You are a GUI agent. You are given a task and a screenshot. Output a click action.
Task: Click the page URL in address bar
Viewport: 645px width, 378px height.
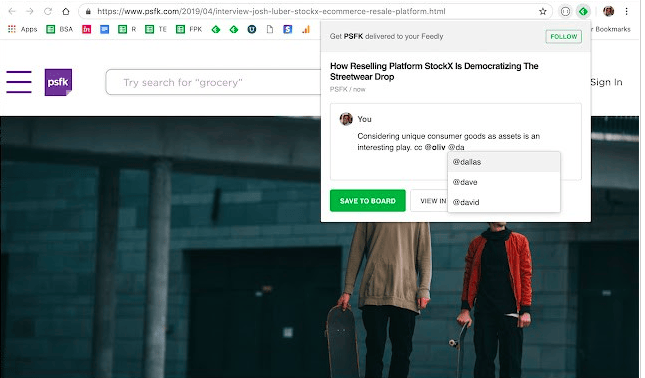[271, 12]
